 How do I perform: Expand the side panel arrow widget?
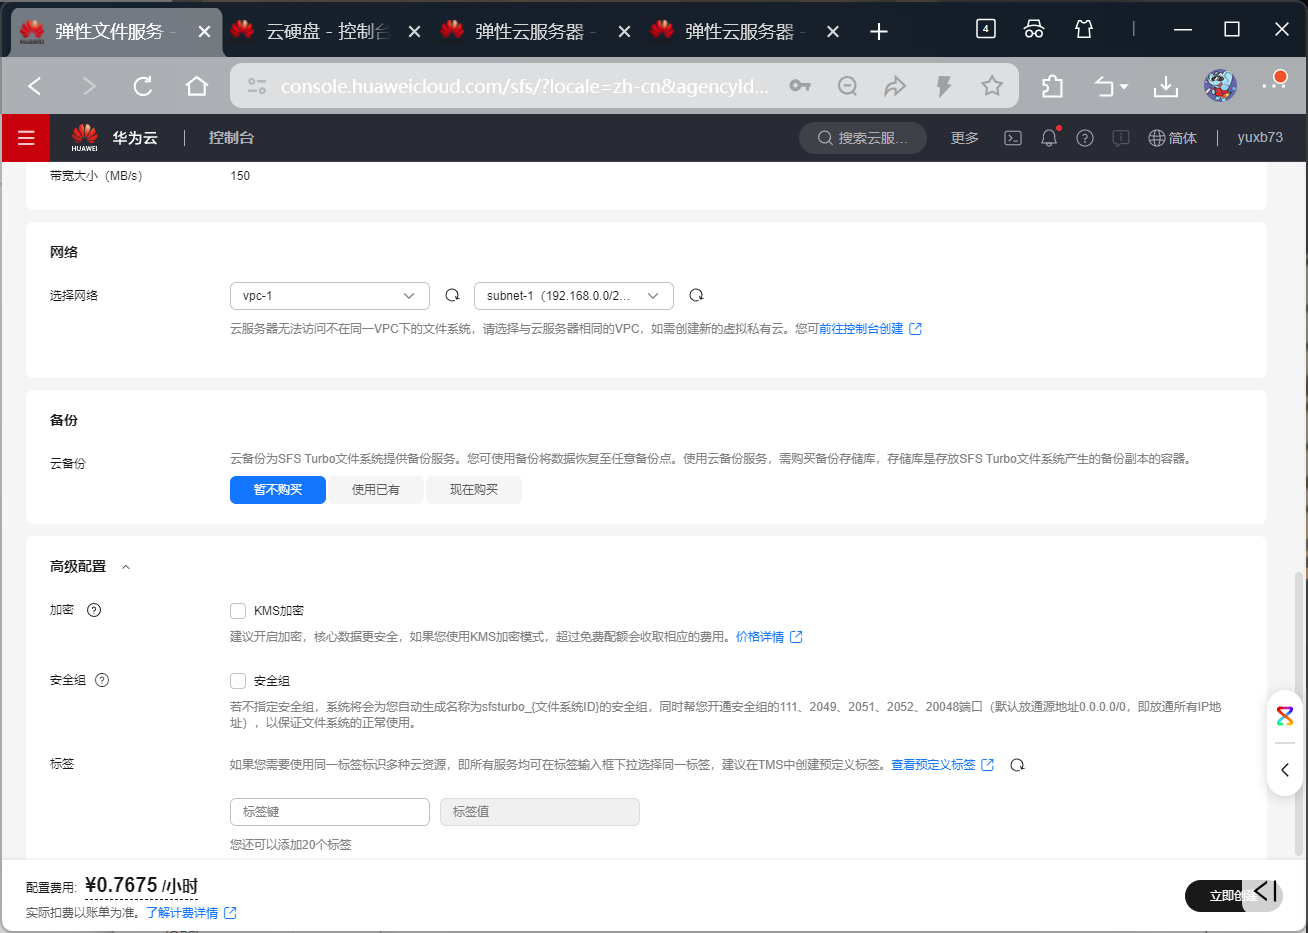pyautogui.click(x=1285, y=770)
